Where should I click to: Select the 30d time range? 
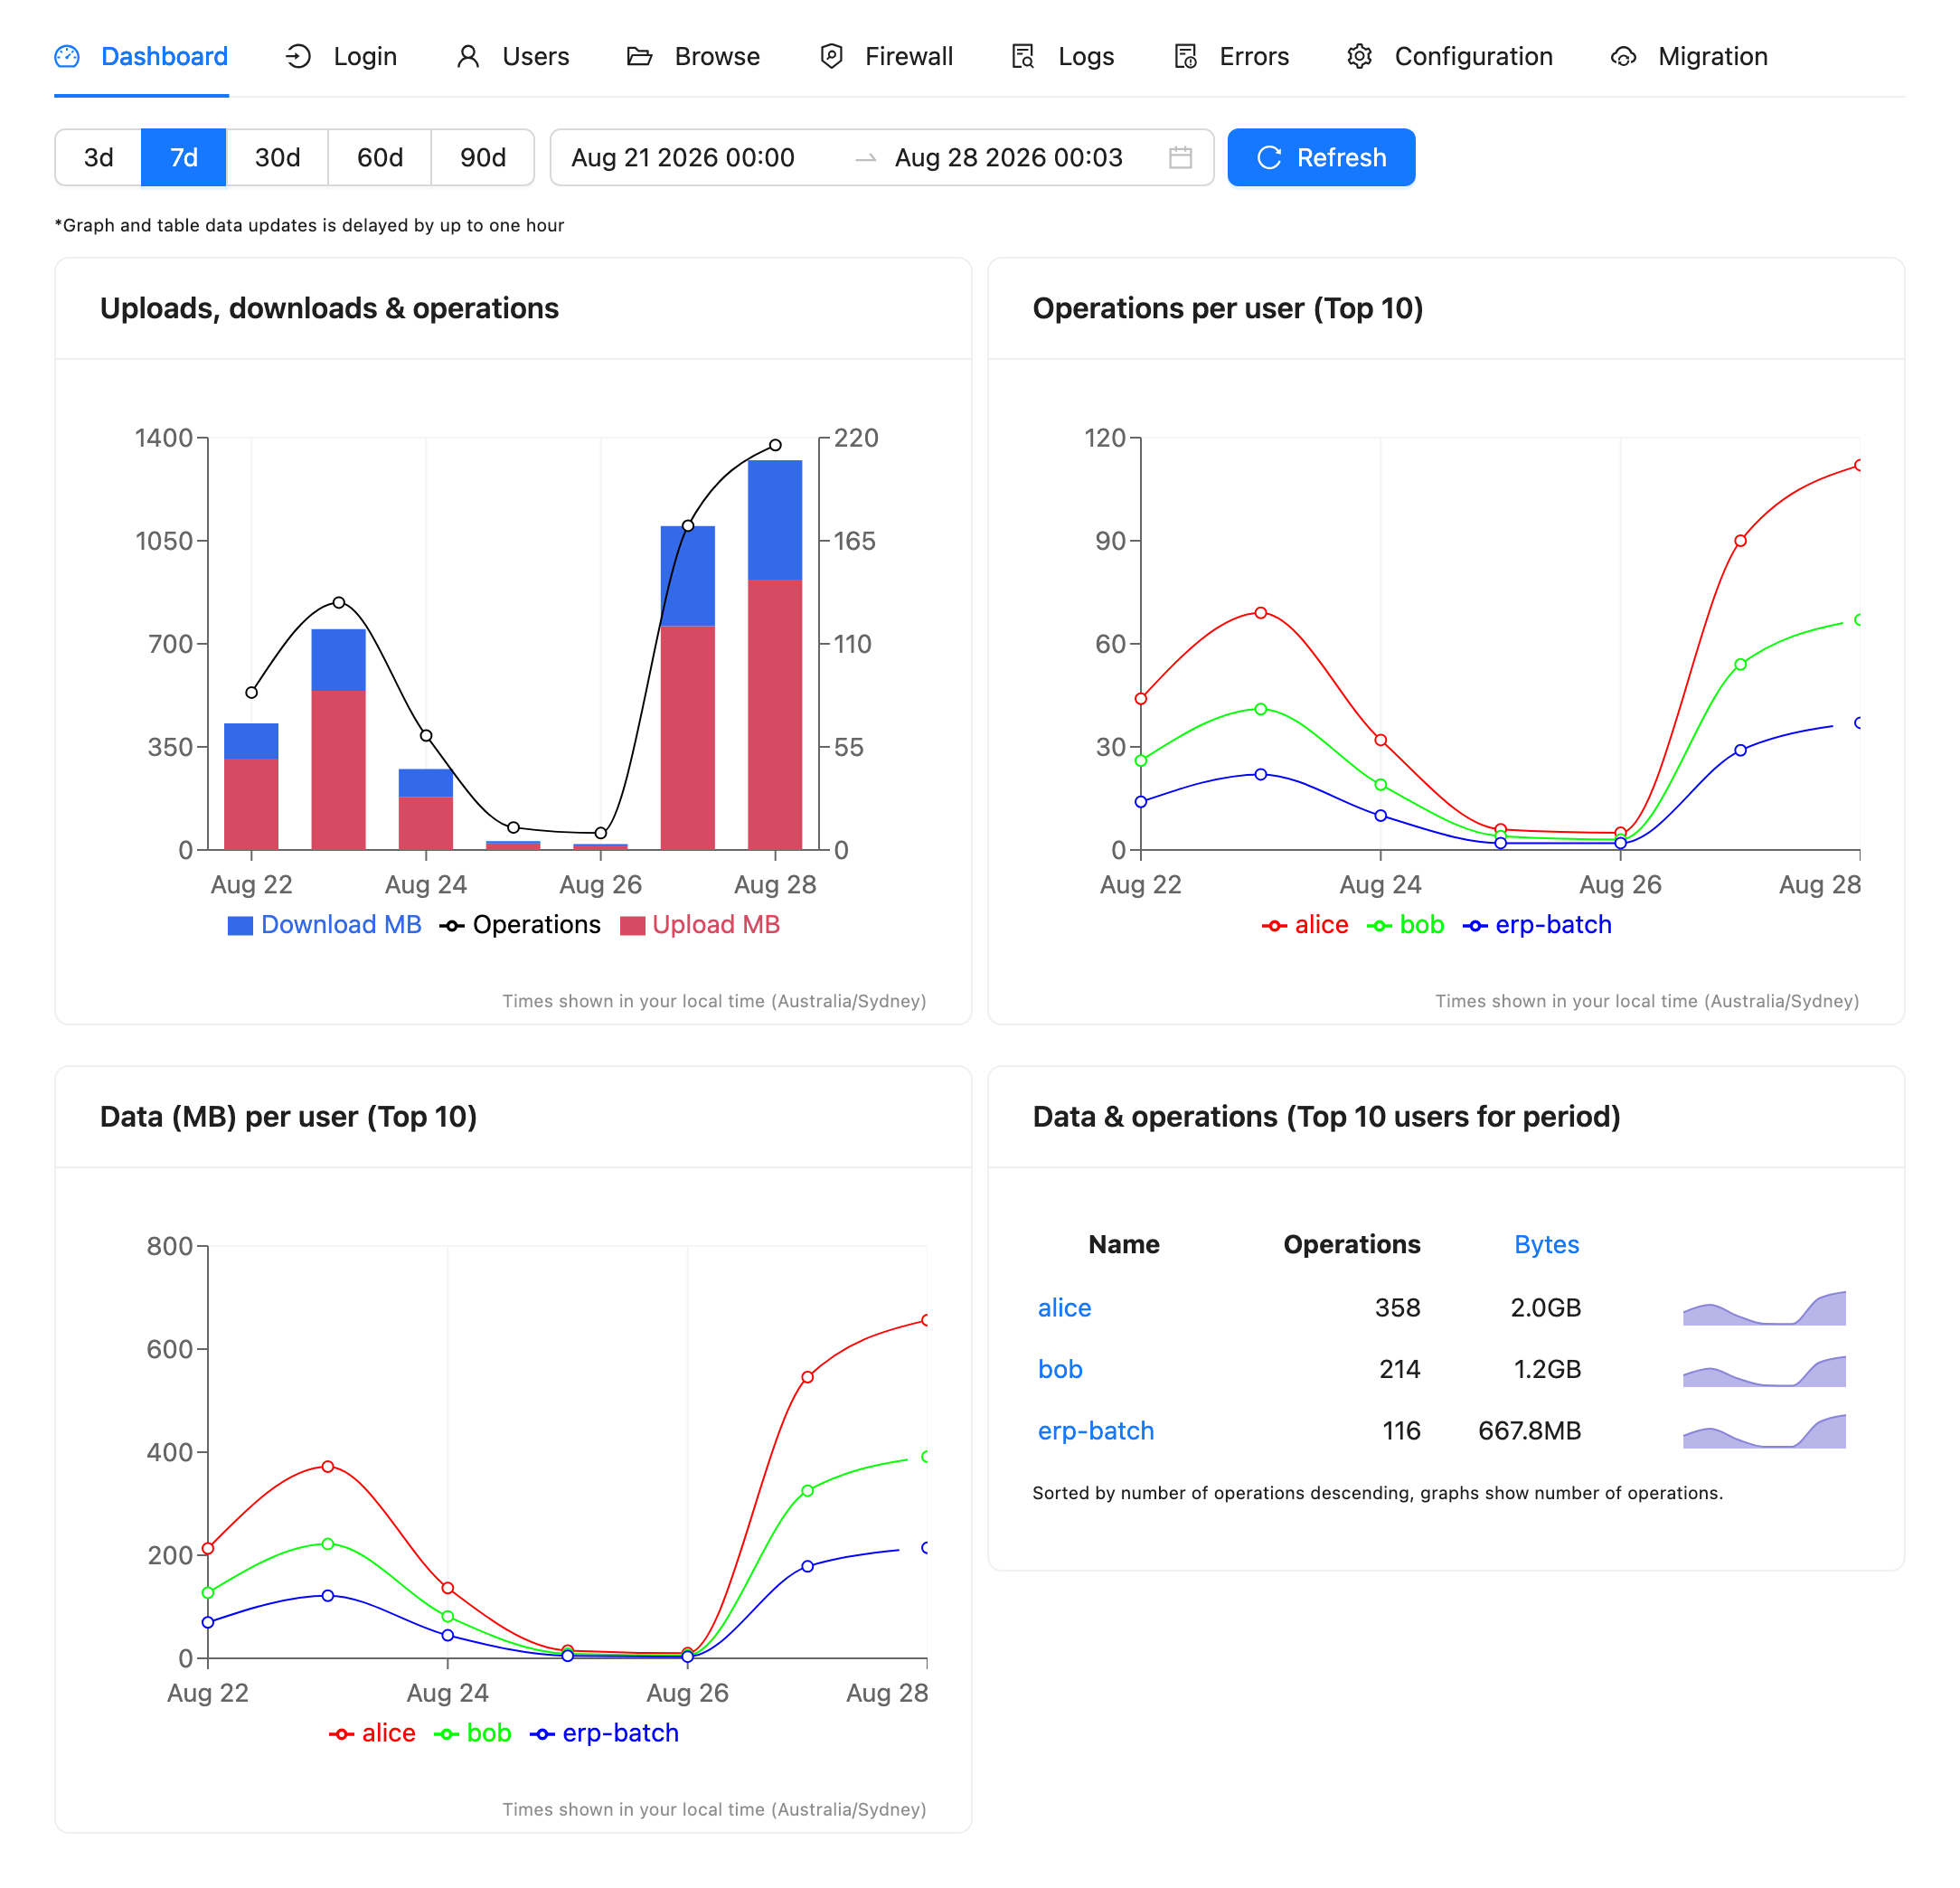click(277, 157)
